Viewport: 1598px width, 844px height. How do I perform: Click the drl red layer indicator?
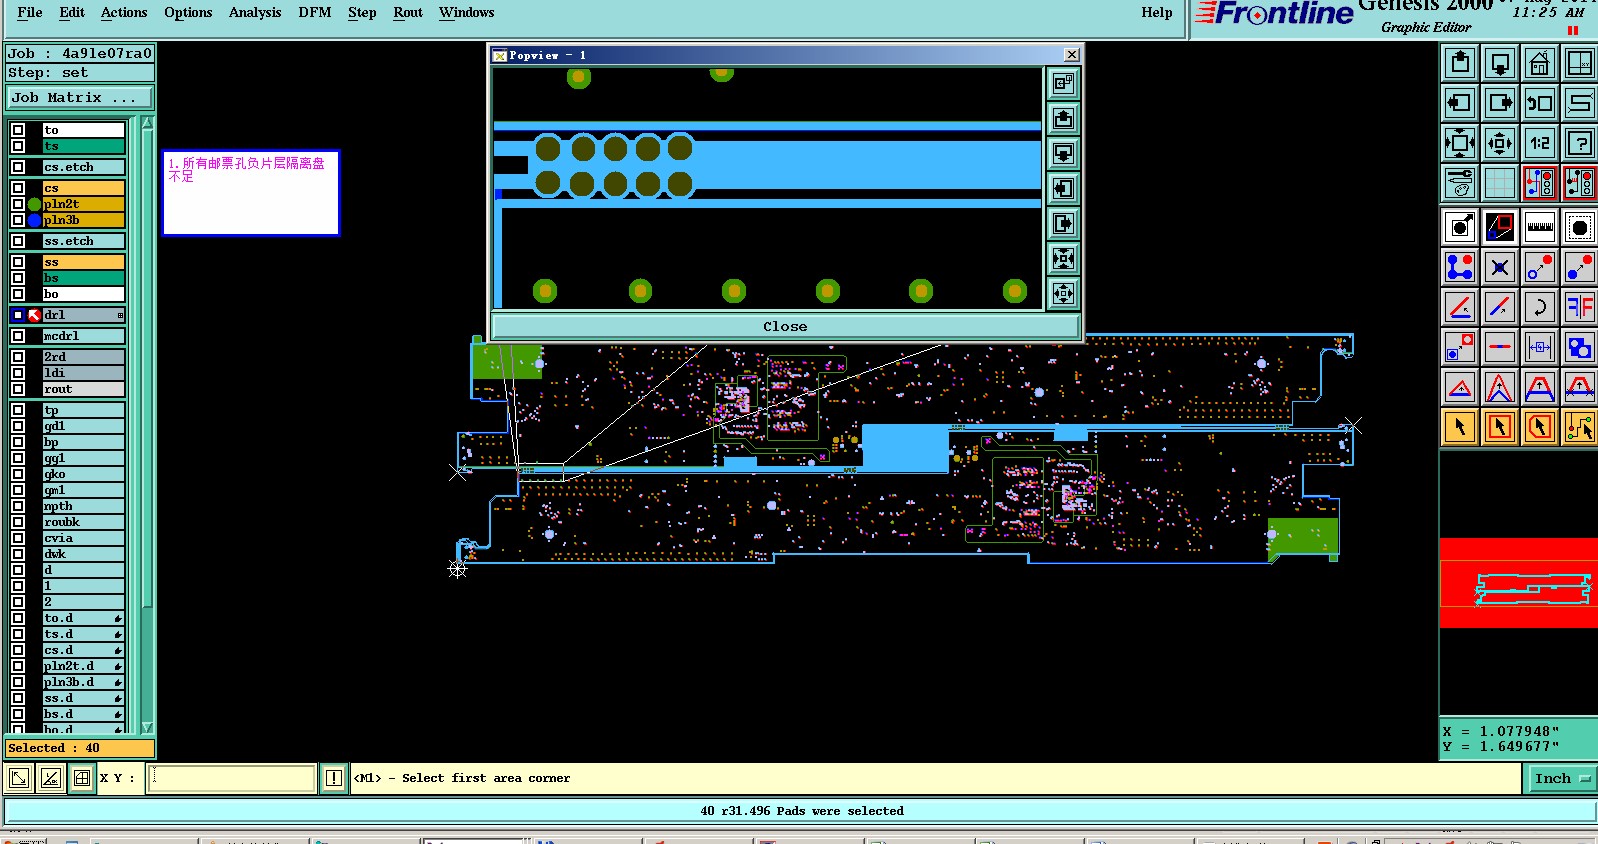(34, 315)
